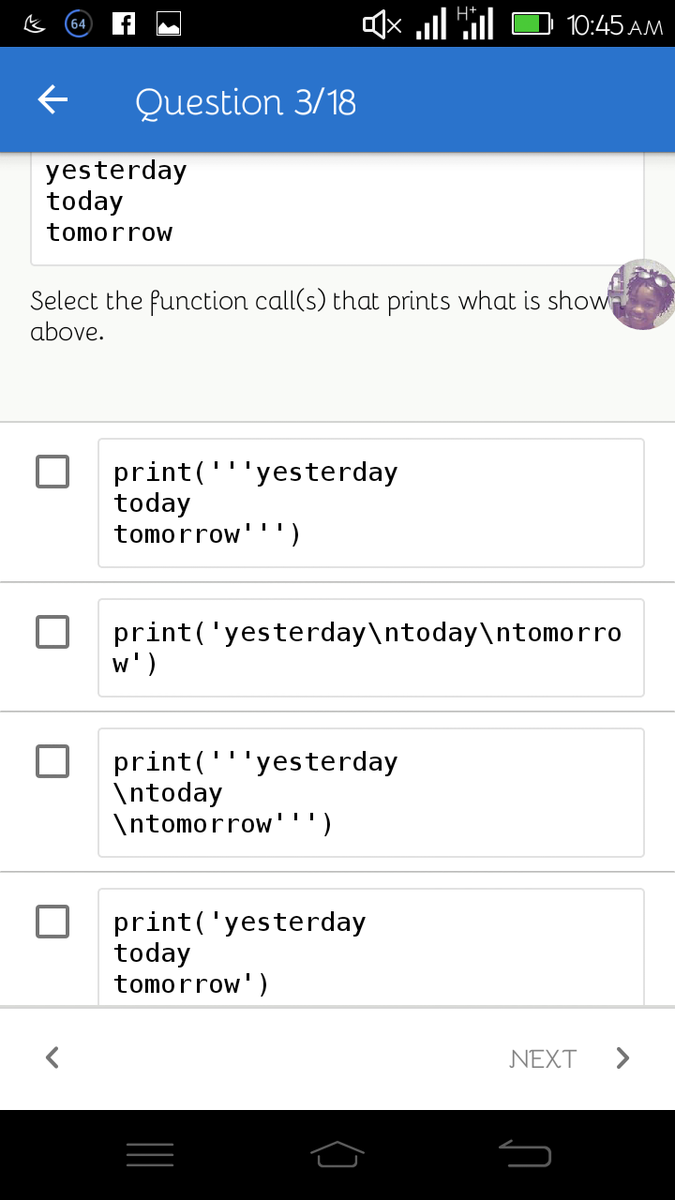Check the single-line \n print option
This screenshot has width=675, height=1200.
coord(52,631)
